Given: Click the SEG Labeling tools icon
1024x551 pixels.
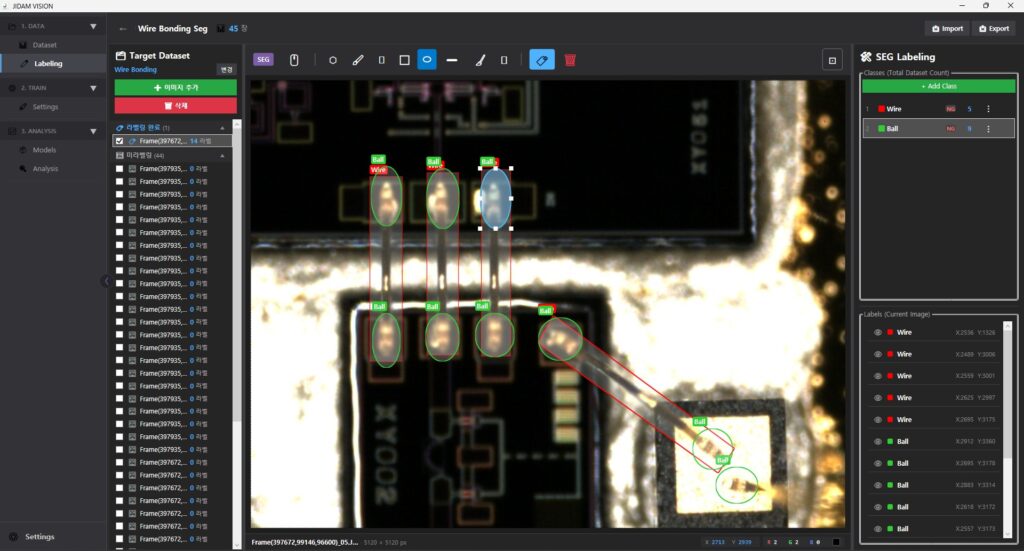Looking at the screenshot, I should (x=866, y=57).
